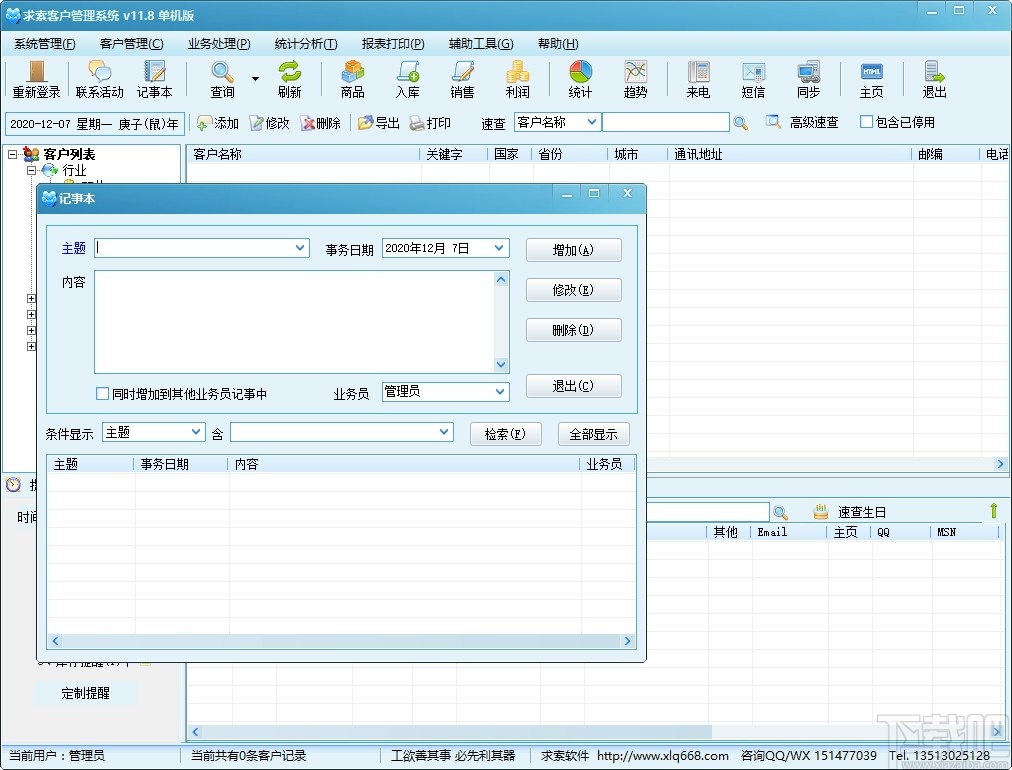The image size is (1012, 770).
Task: Click the 退出 exit toolbar icon
Action: 934,79
